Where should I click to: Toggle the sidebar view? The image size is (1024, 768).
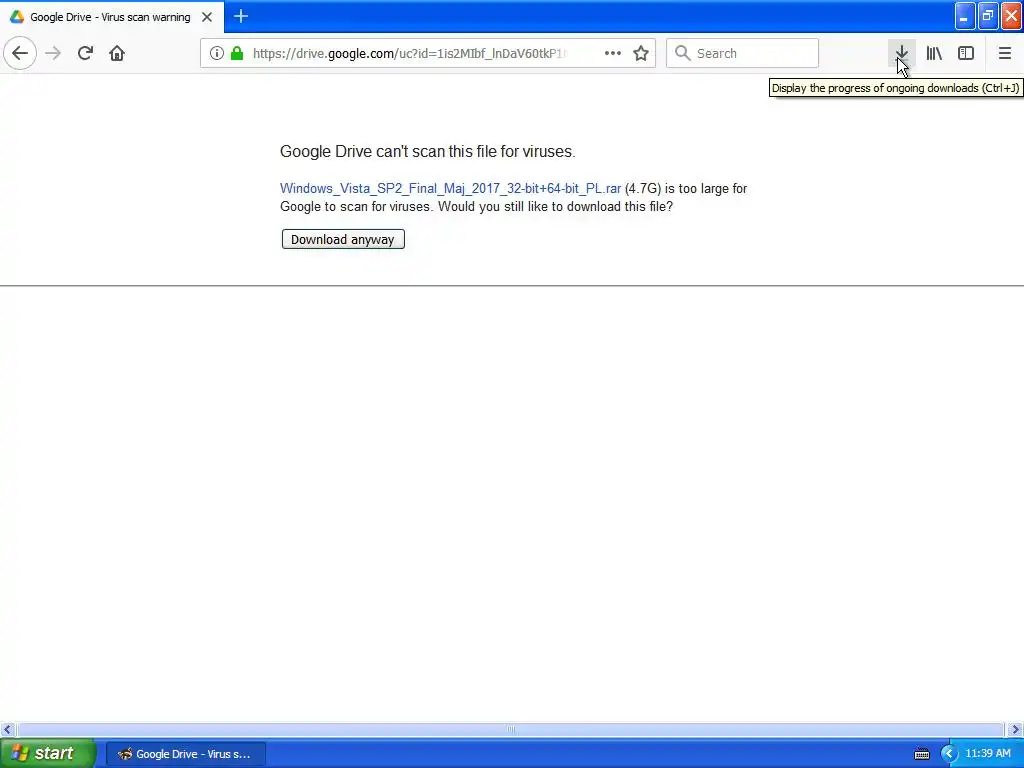966,53
